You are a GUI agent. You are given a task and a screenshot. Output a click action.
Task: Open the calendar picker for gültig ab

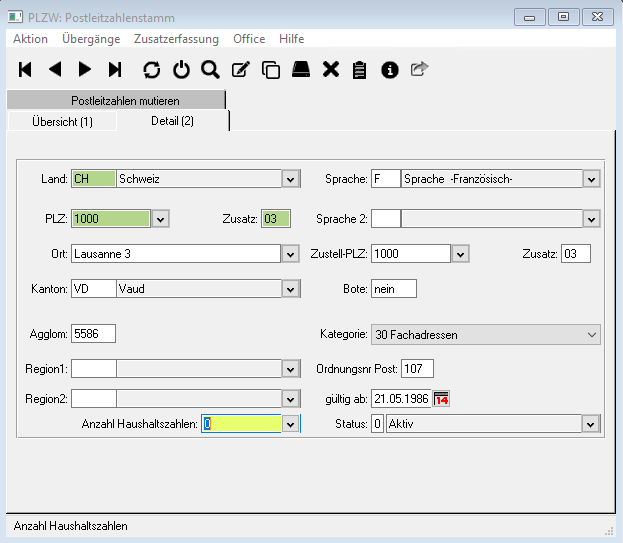(x=441, y=399)
